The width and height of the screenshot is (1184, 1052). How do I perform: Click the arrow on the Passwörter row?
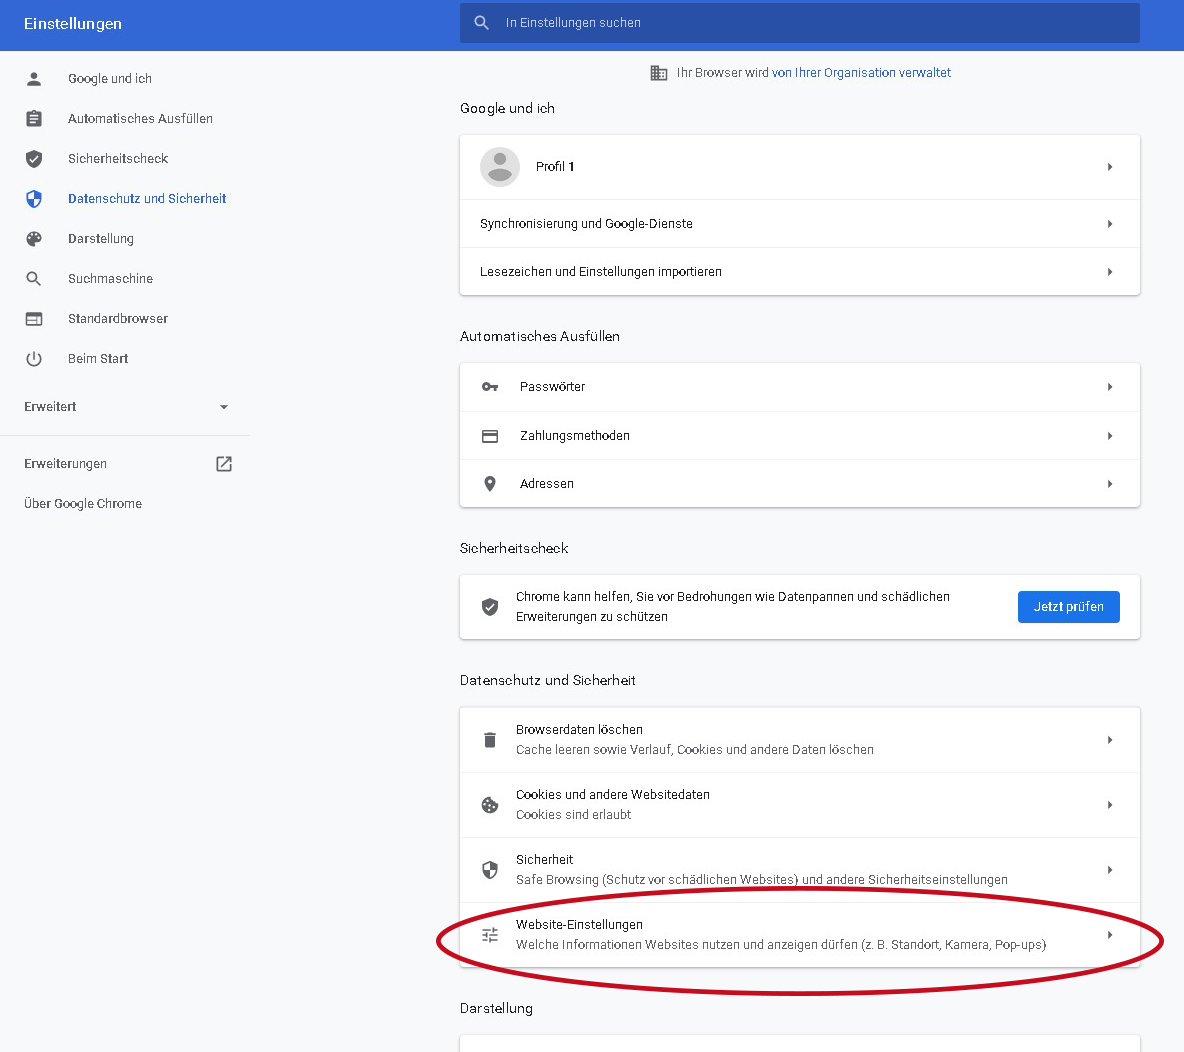[1110, 387]
